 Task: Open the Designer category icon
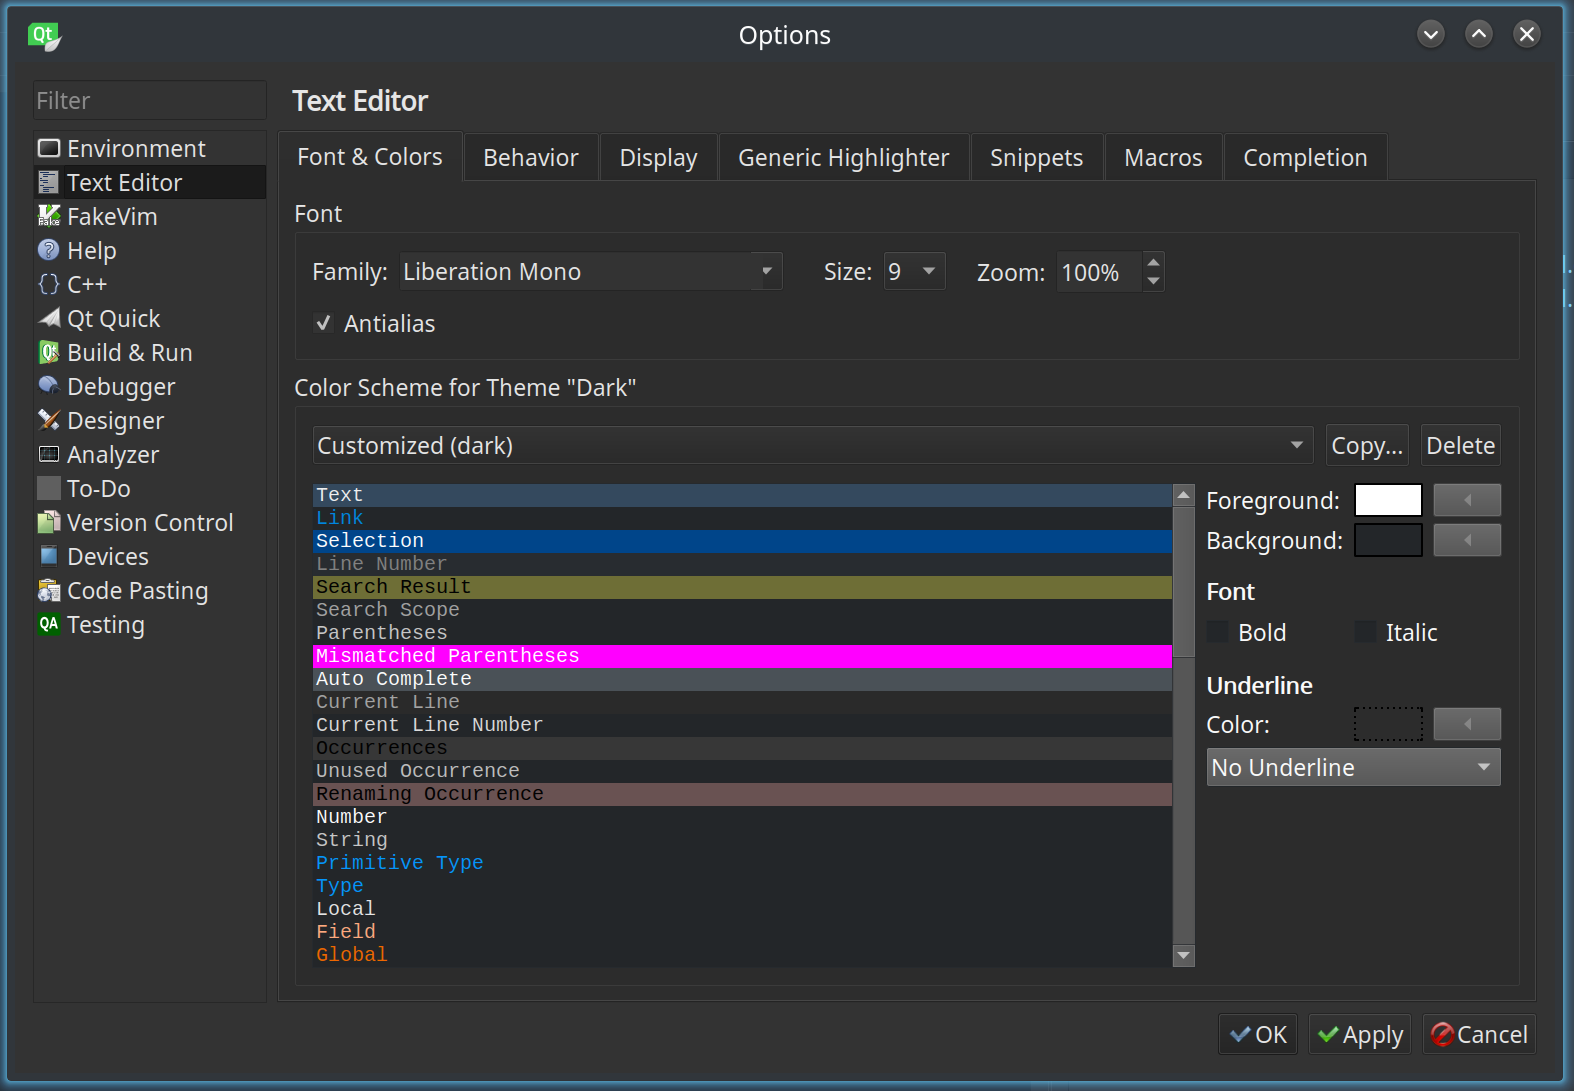point(49,420)
